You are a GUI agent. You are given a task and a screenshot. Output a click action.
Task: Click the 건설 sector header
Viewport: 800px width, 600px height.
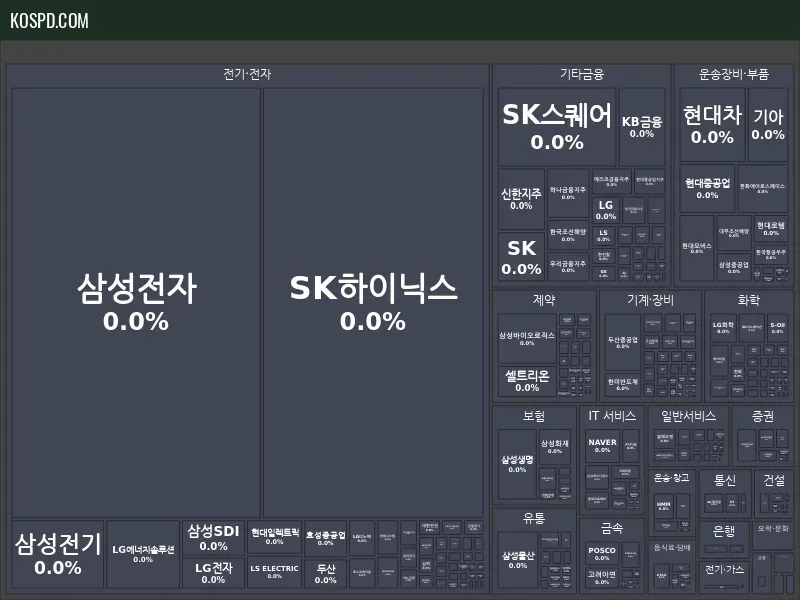coord(774,480)
